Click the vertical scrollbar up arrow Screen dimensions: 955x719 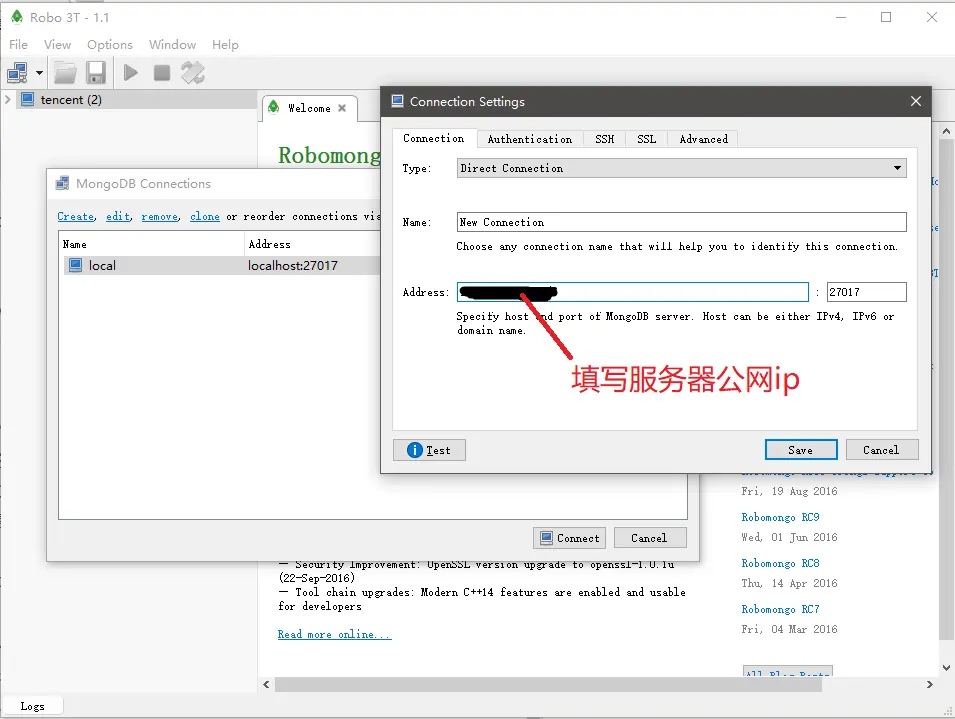[x=946, y=131]
